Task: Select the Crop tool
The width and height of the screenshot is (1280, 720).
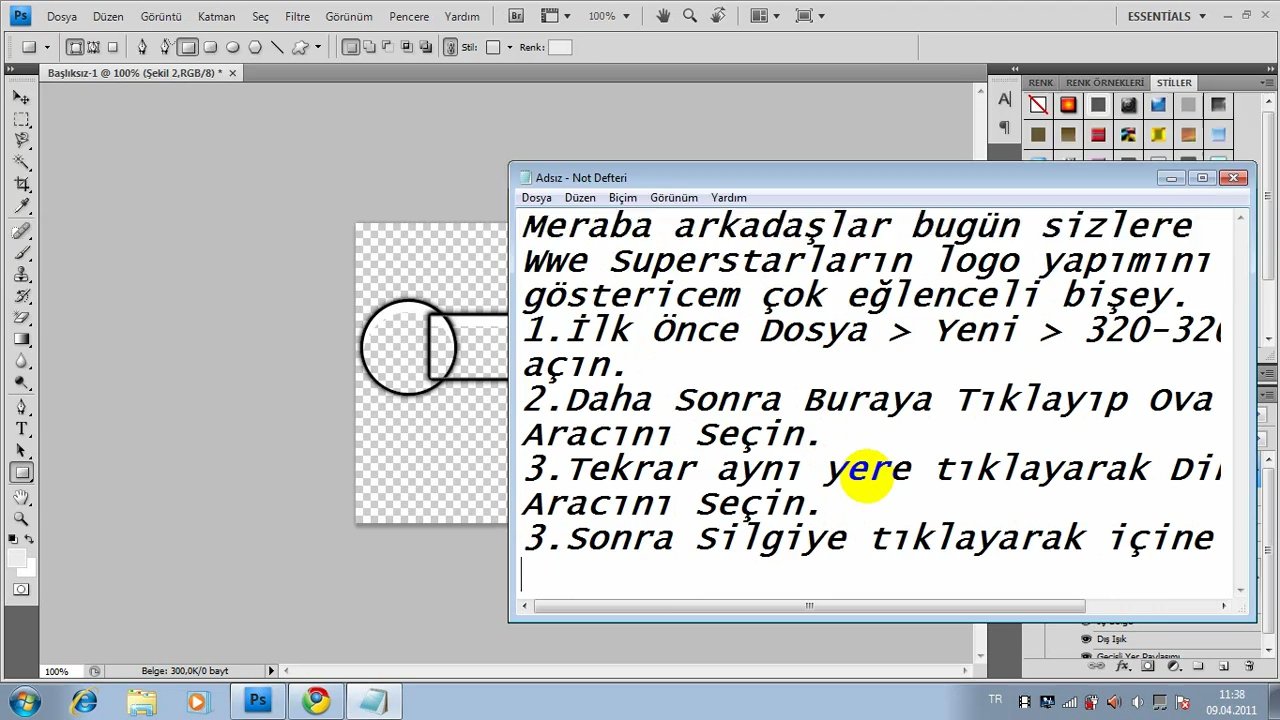Action: [x=21, y=184]
